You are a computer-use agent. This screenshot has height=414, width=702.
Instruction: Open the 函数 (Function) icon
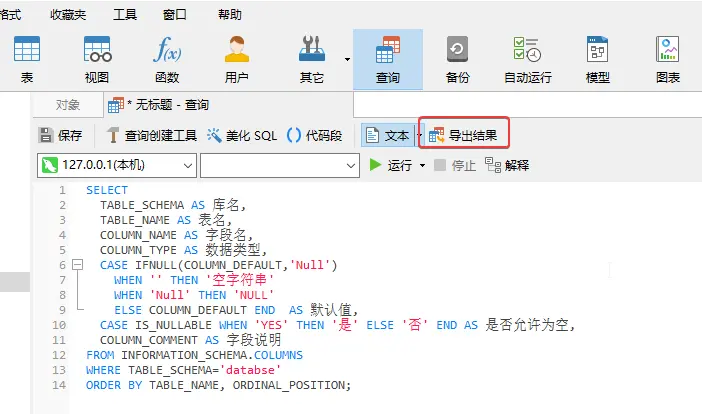tap(166, 58)
